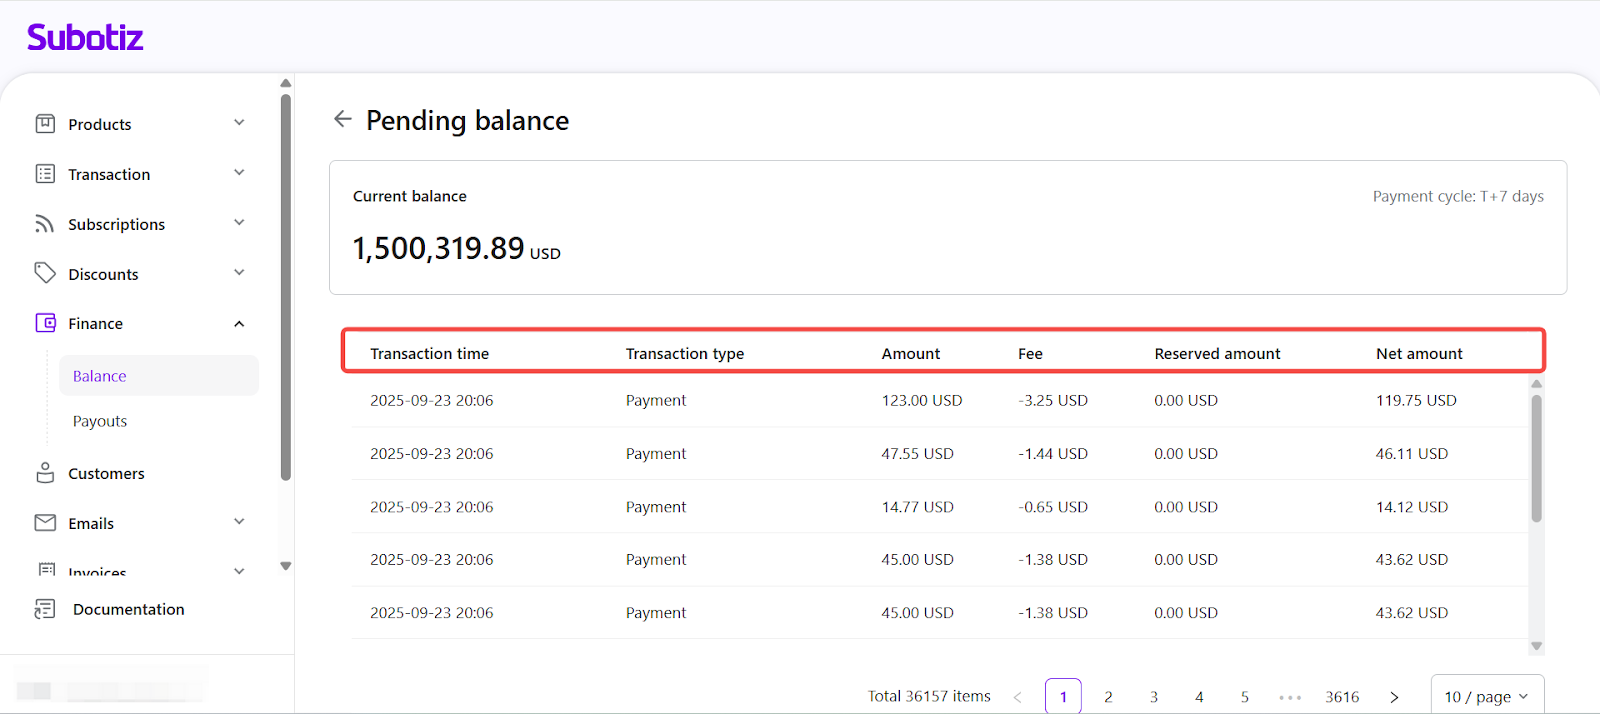Click the Customers person icon

pyautogui.click(x=45, y=473)
